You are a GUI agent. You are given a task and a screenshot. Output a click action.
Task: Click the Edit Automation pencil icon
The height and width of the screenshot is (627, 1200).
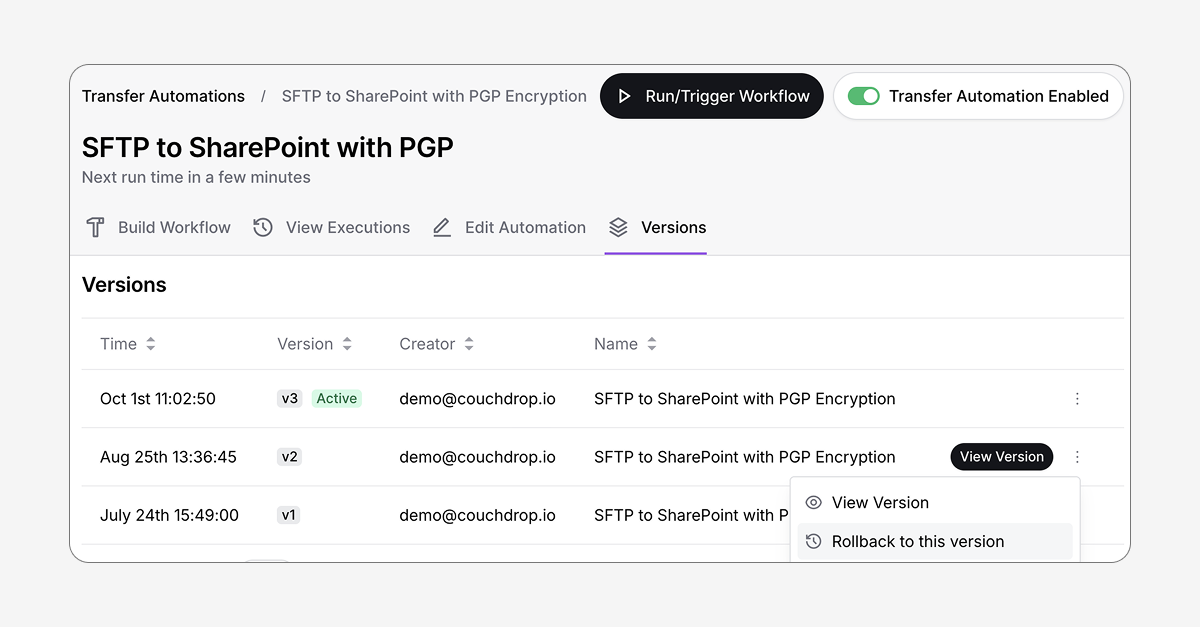442,228
